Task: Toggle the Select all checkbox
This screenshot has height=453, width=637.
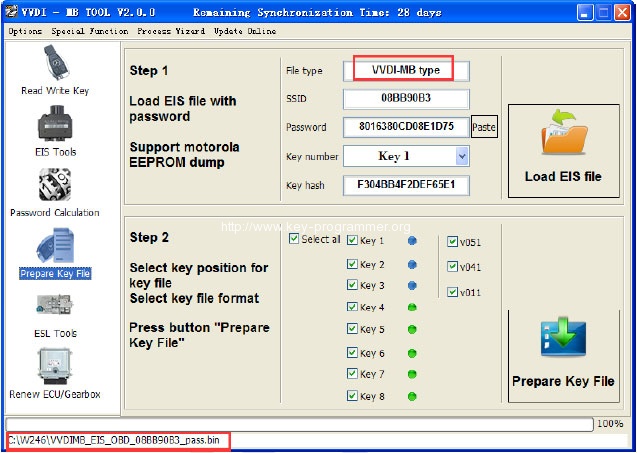Action: coord(293,239)
